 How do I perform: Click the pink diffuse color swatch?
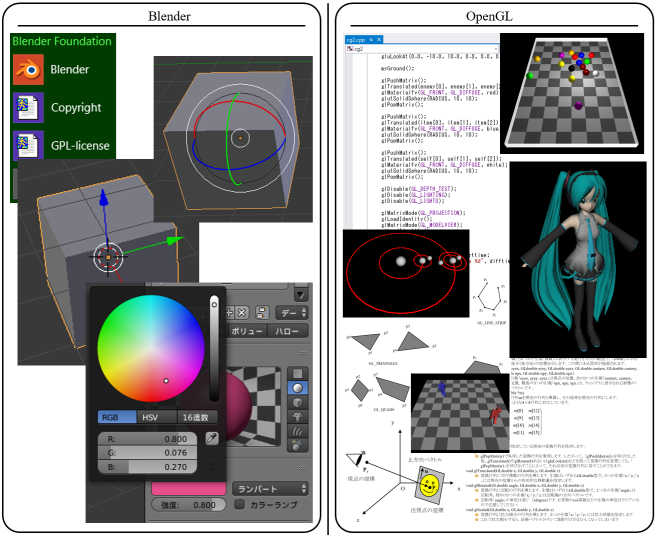click(x=189, y=488)
